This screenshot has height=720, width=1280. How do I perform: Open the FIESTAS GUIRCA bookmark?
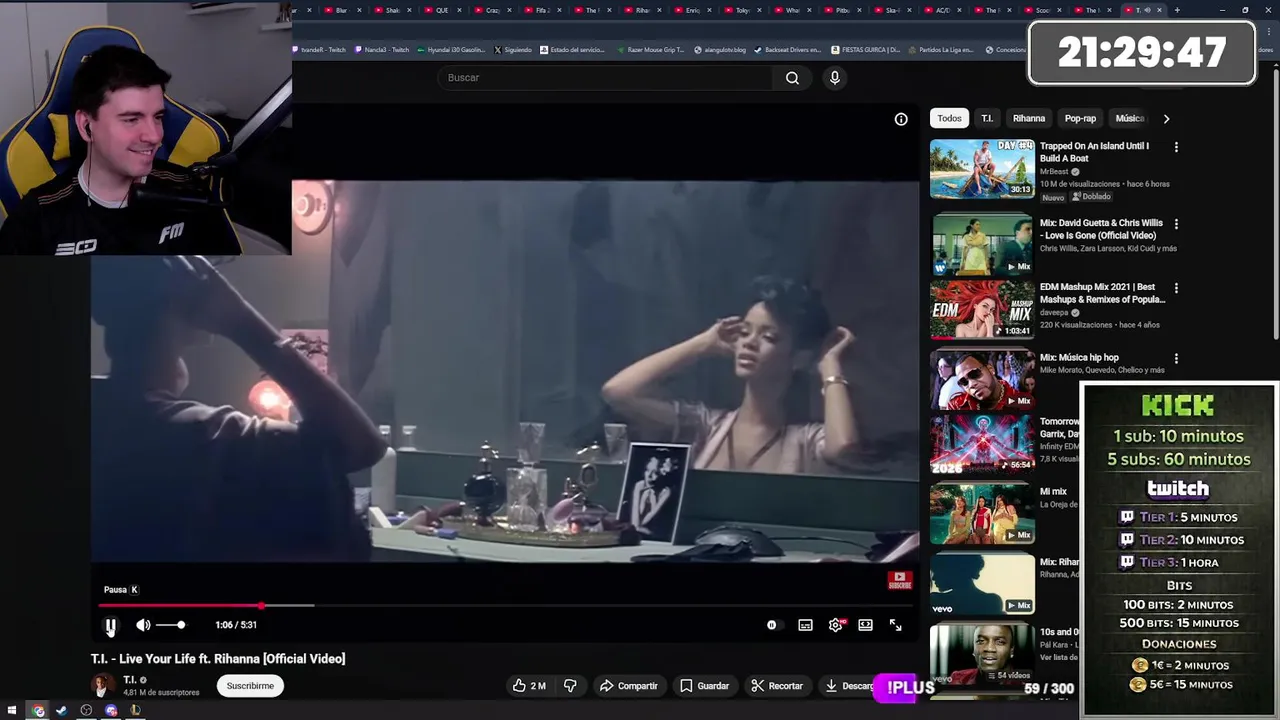(865, 50)
